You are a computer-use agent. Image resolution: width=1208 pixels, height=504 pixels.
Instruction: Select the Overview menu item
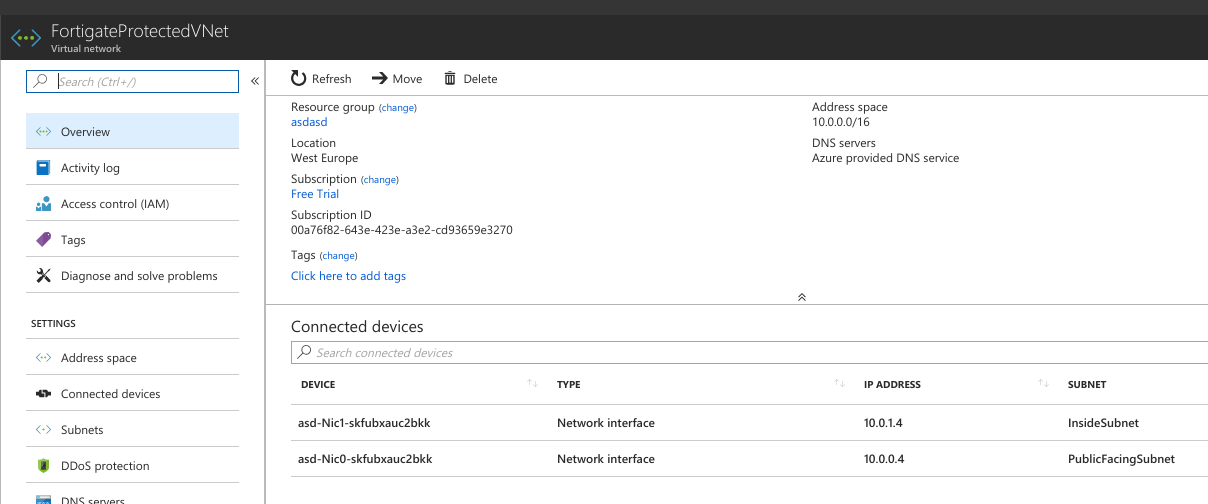point(132,131)
